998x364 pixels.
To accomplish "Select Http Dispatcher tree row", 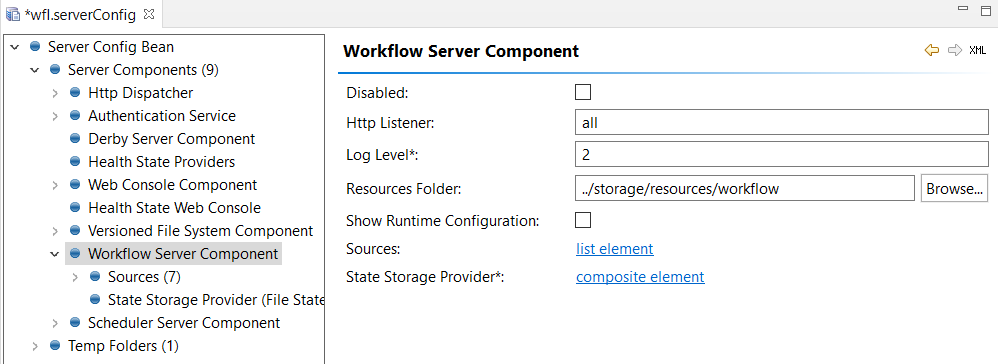I will (141, 93).
